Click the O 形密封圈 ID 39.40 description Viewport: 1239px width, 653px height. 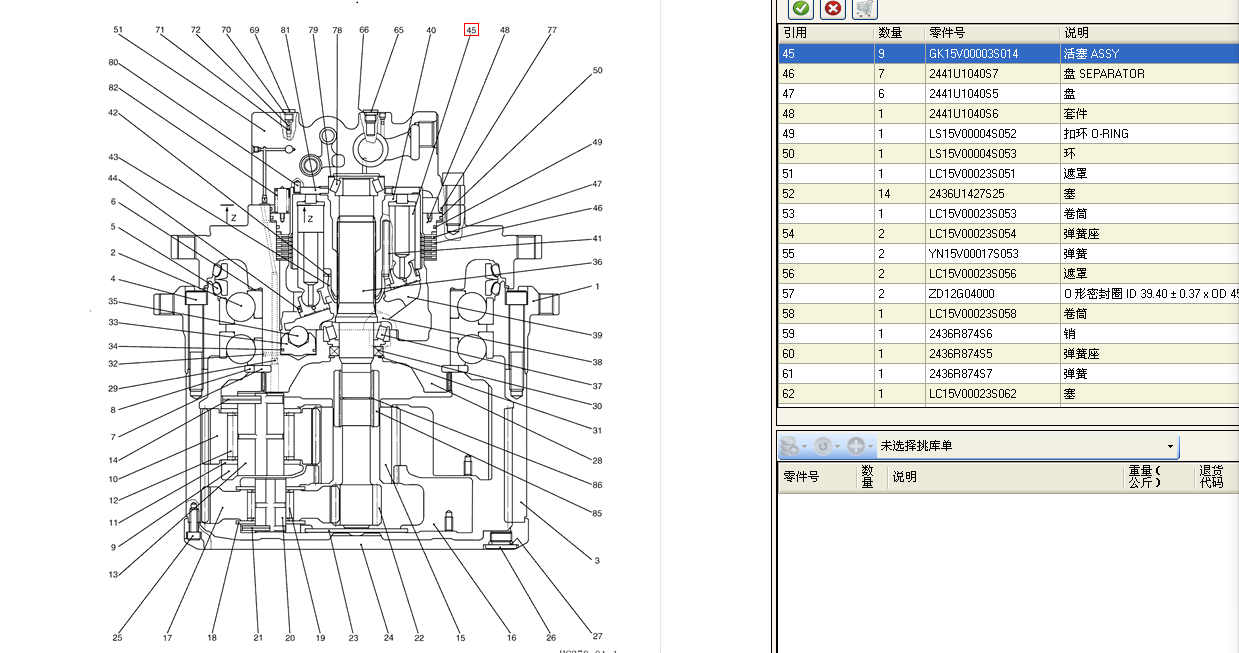[x=1150, y=294]
